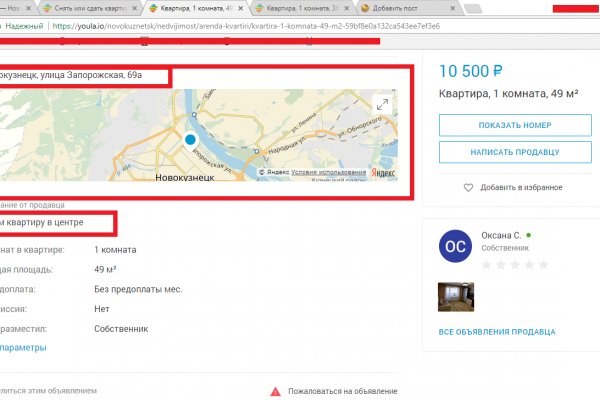
Task: Open seller avatar with initials ОС
Action: tap(455, 247)
